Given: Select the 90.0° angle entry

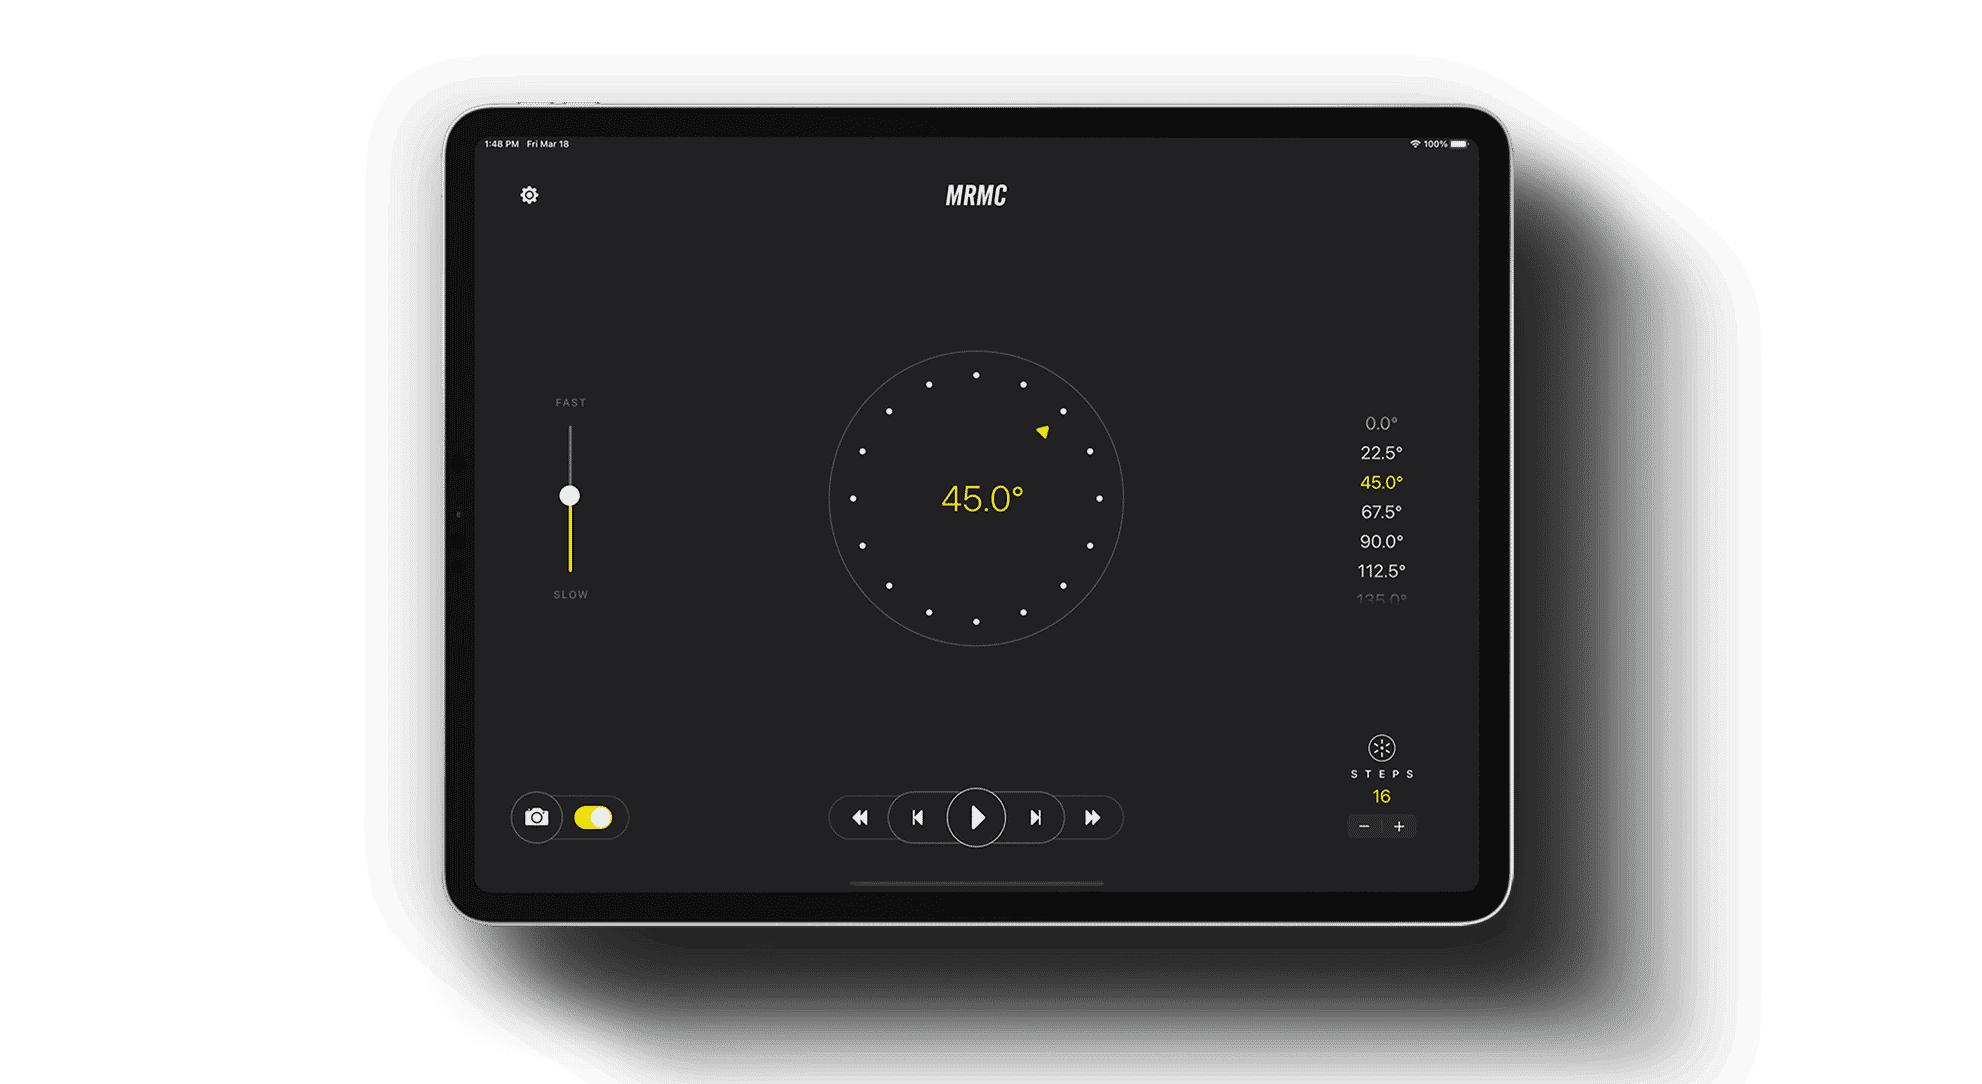Looking at the screenshot, I should 1381,541.
